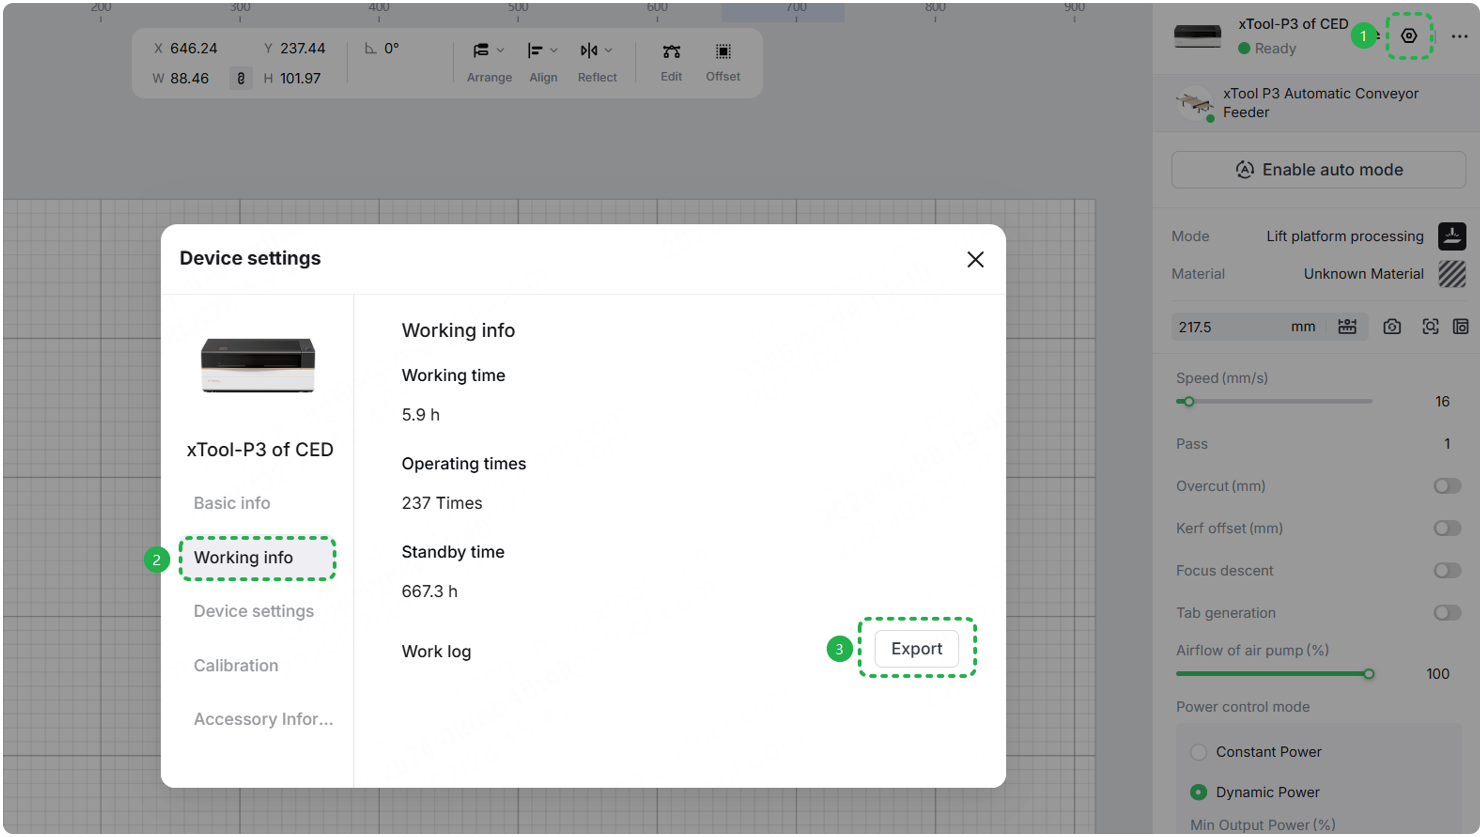Switch to the Basic info tab
Image resolution: width=1483 pixels, height=837 pixels.
pyautogui.click(x=232, y=503)
